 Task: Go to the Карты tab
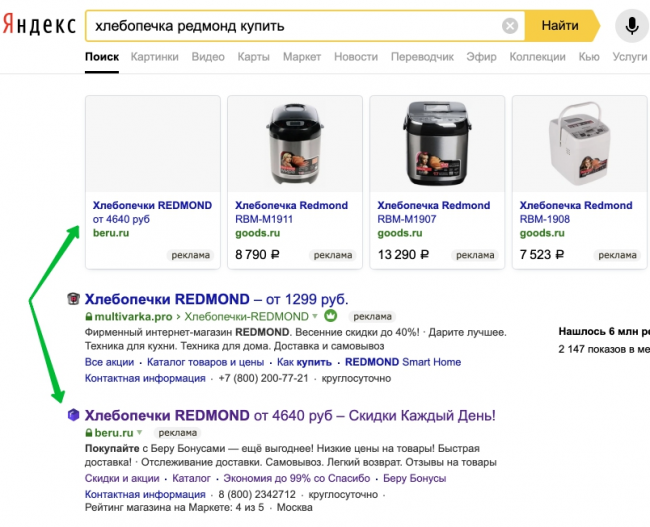[253, 57]
